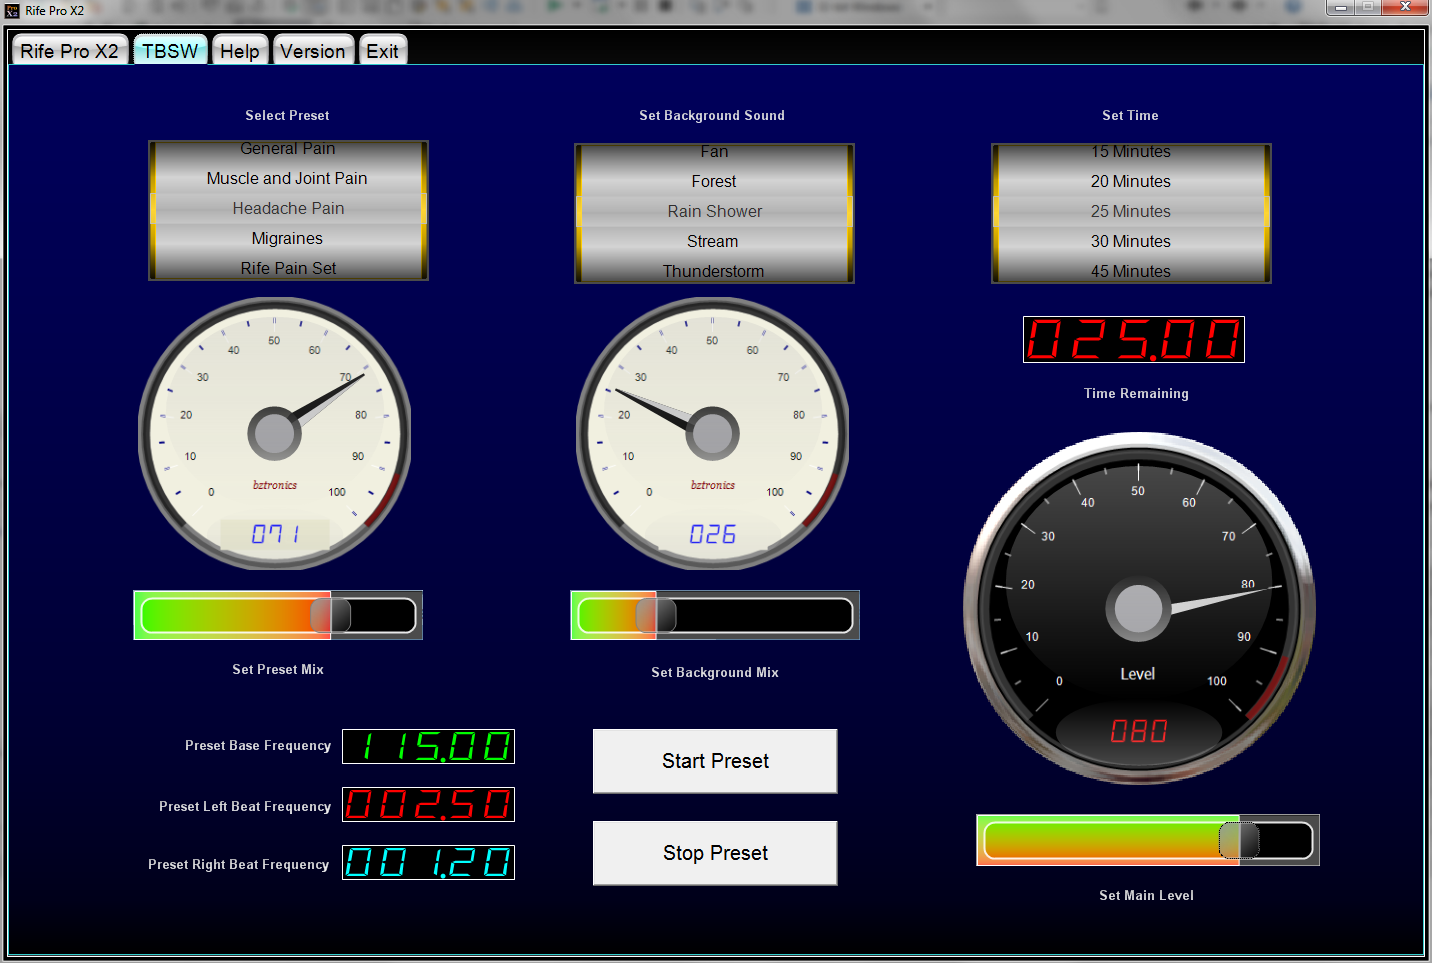Image resolution: width=1432 pixels, height=963 pixels.
Task: Click the Preset Right Beat Frequency display
Action: point(428,862)
